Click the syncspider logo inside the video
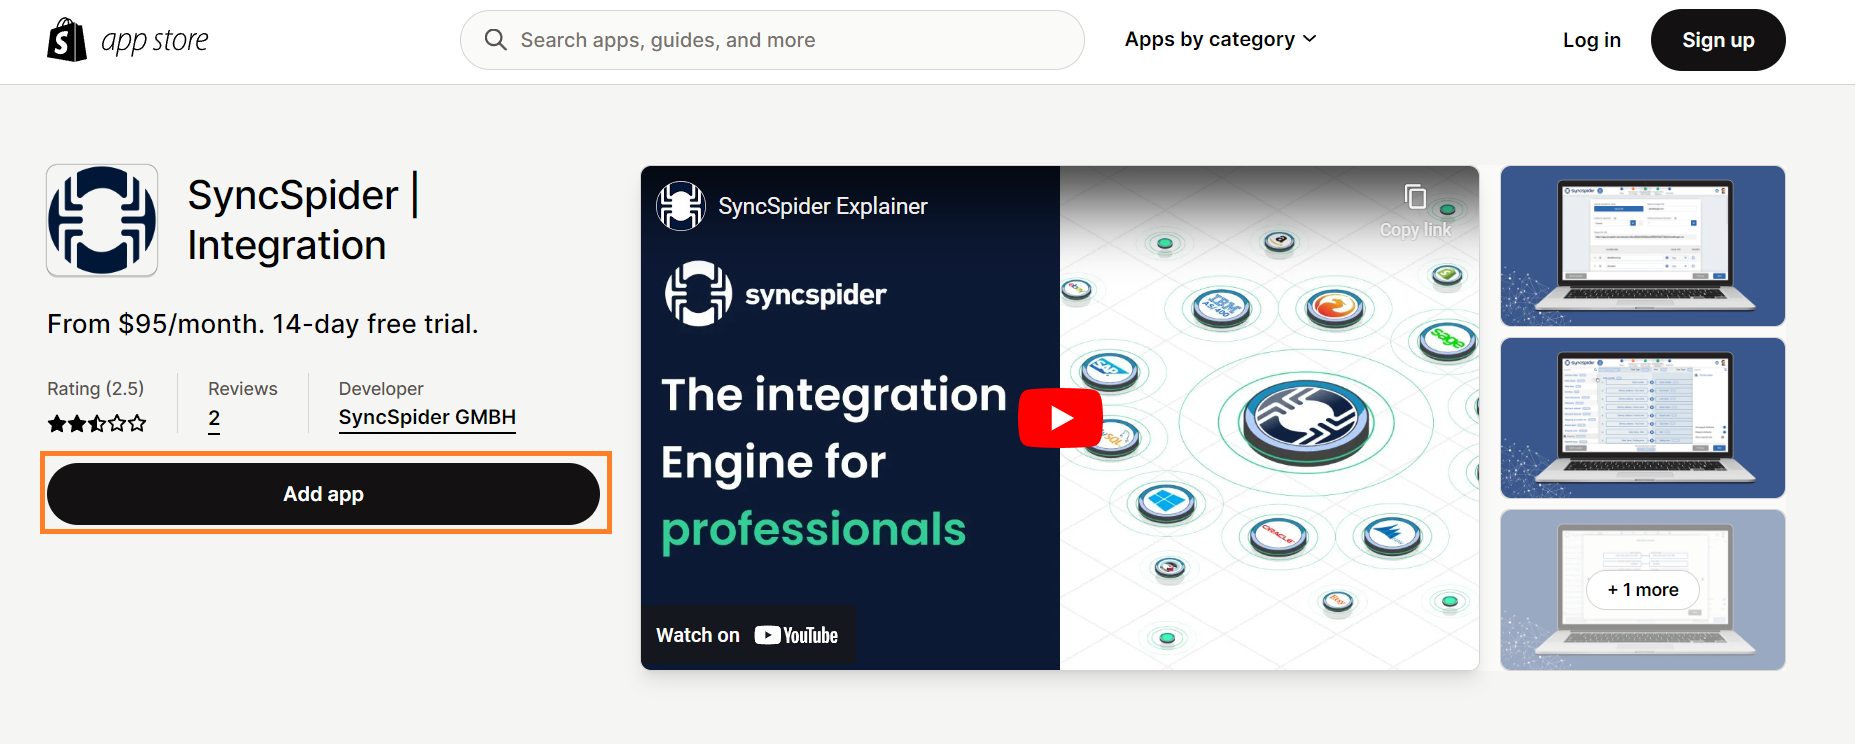1857x744 pixels. click(776, 294)
